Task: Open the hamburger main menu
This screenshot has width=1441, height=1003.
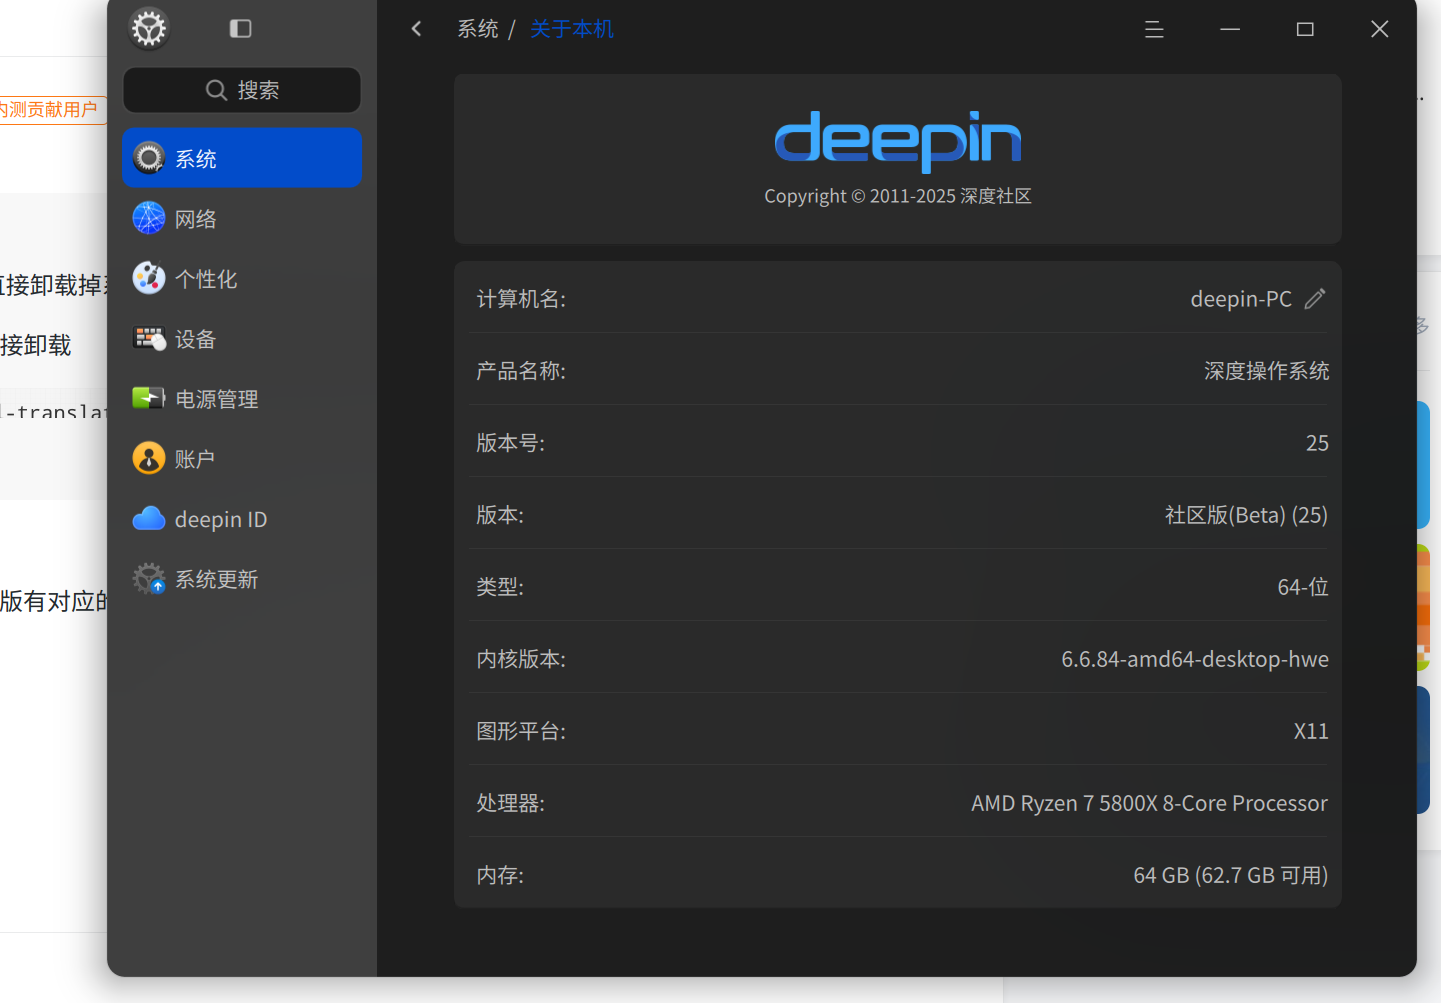Action: 1154,29
